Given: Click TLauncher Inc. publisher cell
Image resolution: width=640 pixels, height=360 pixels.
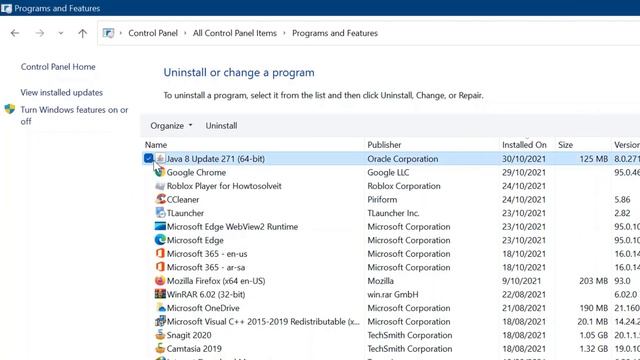Looking at the screenshot, I should pos(393,213).
